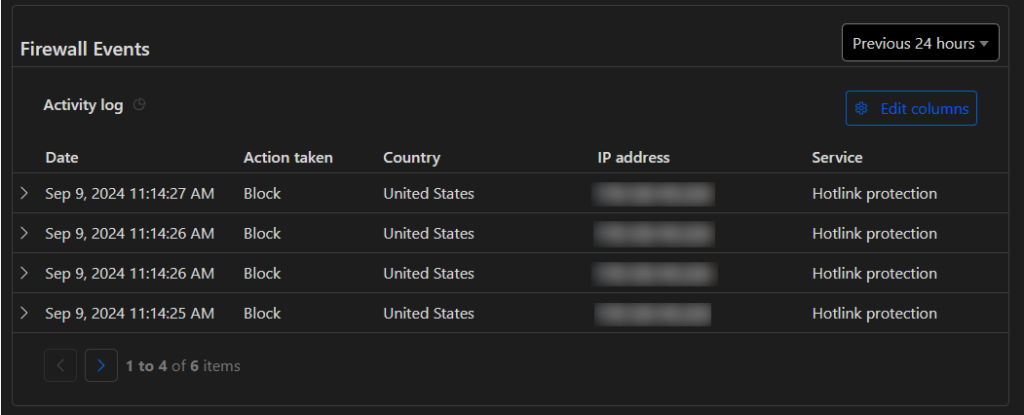Select Hotlink protection in the first row

[x=874, y=193]
